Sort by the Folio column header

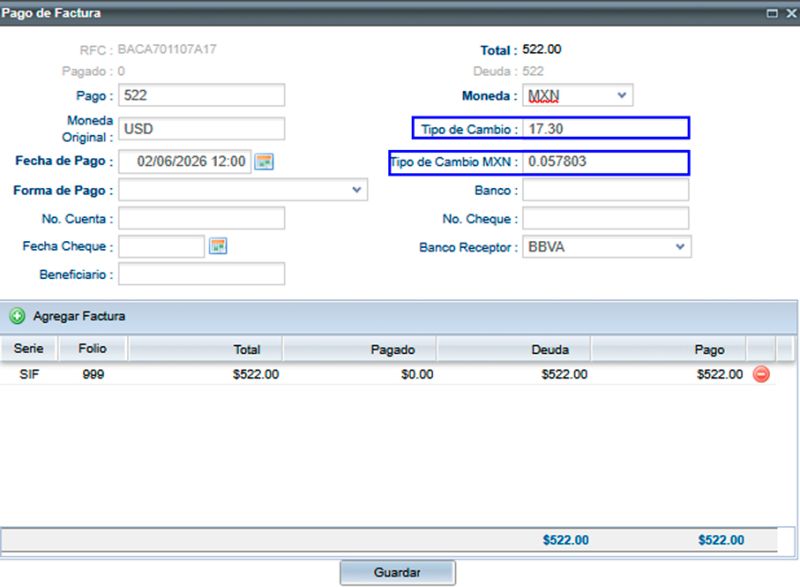[92, 349]
